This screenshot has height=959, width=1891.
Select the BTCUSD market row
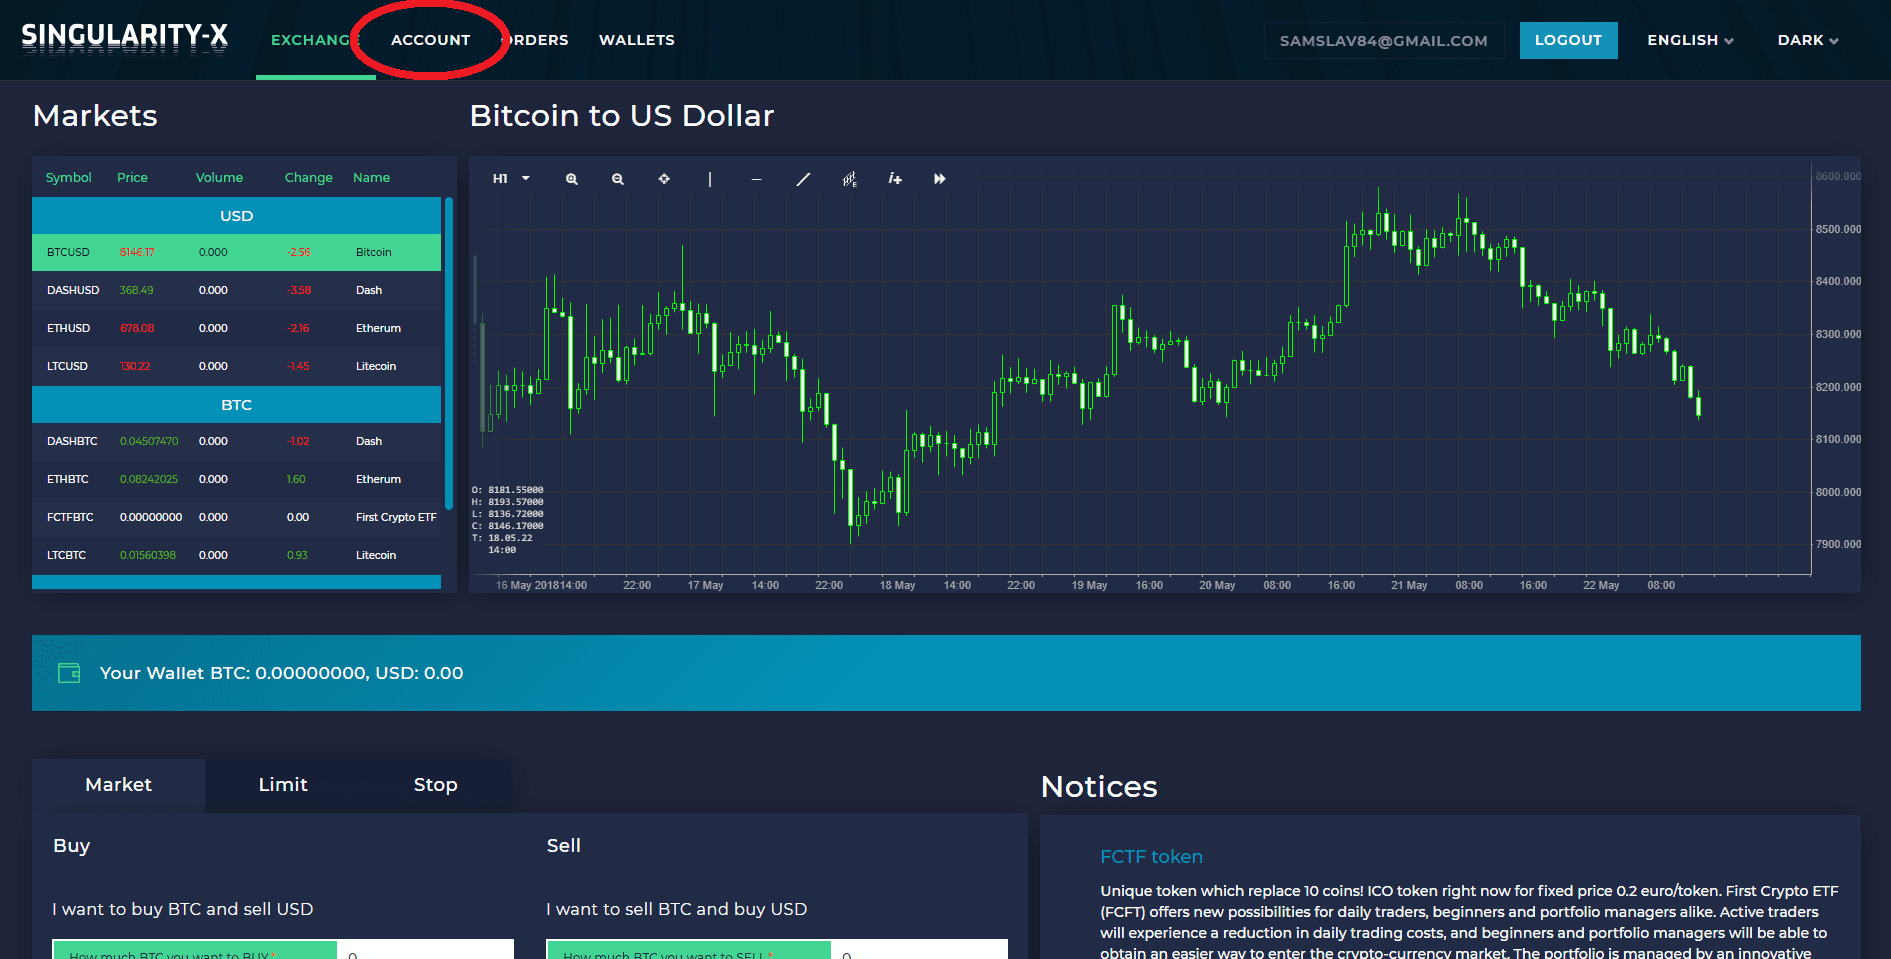pos(236,252)
